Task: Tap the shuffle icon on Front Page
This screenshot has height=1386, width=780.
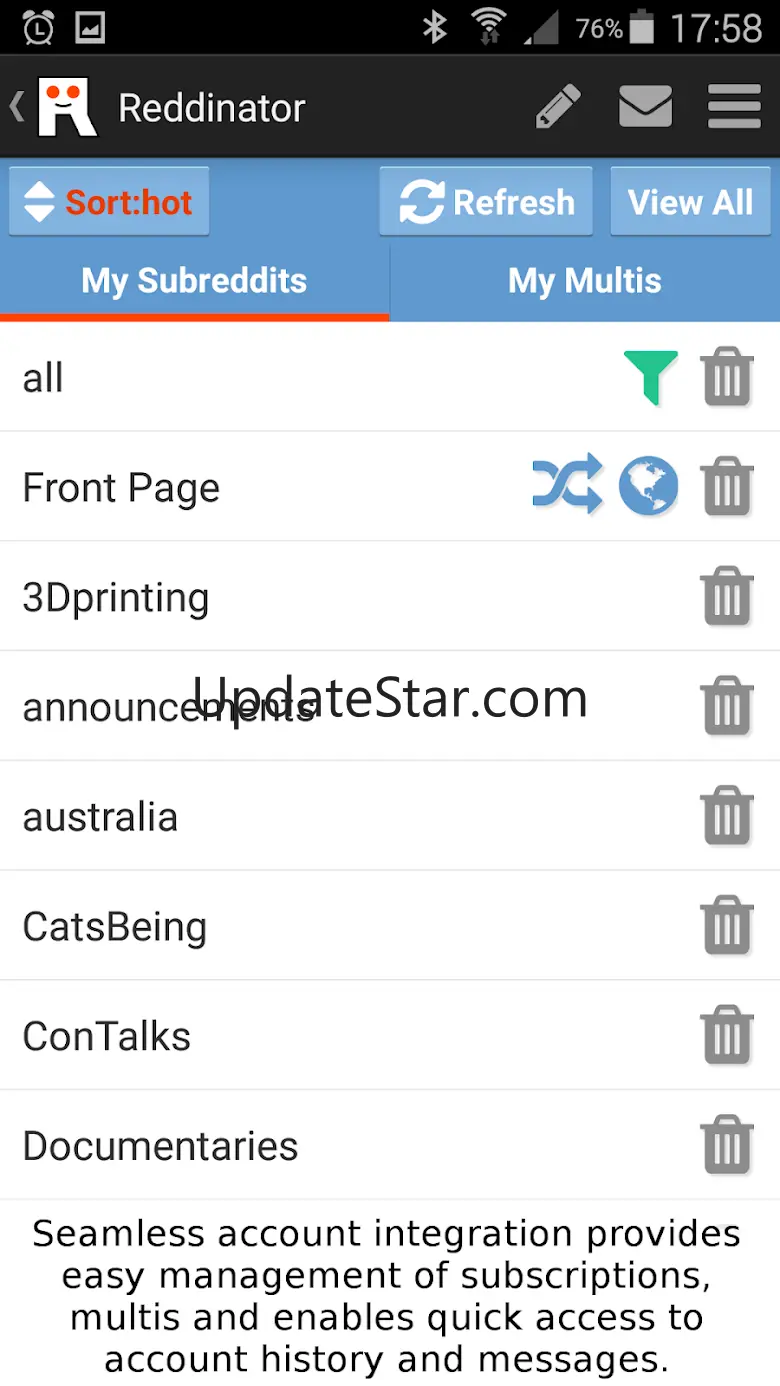Action: 567,486
